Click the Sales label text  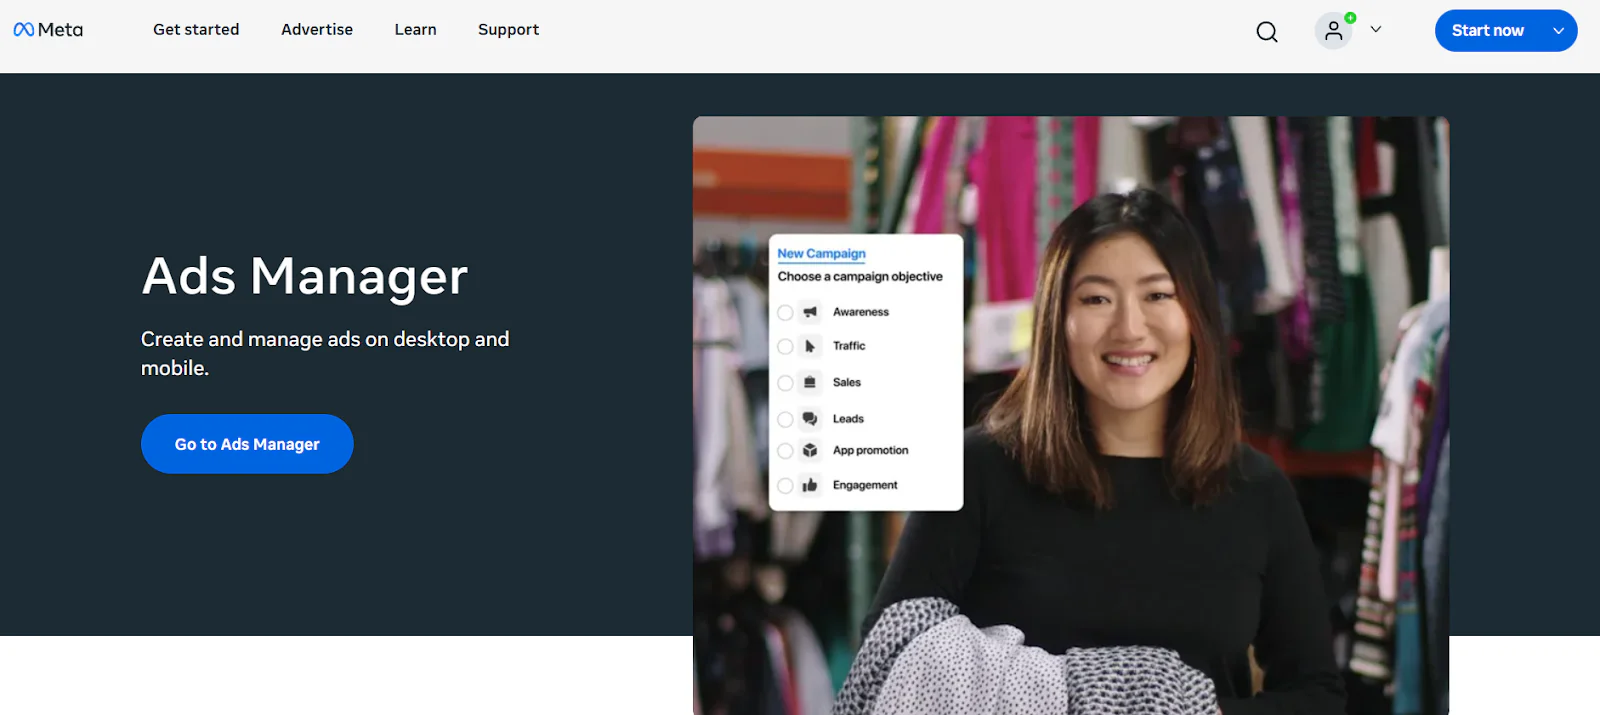(846, 382)
